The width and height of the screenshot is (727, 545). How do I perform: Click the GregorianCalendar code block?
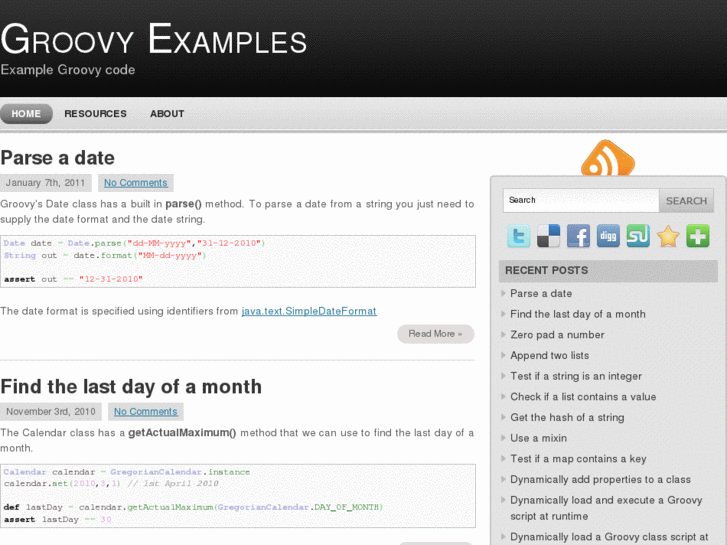coord(238,495)
